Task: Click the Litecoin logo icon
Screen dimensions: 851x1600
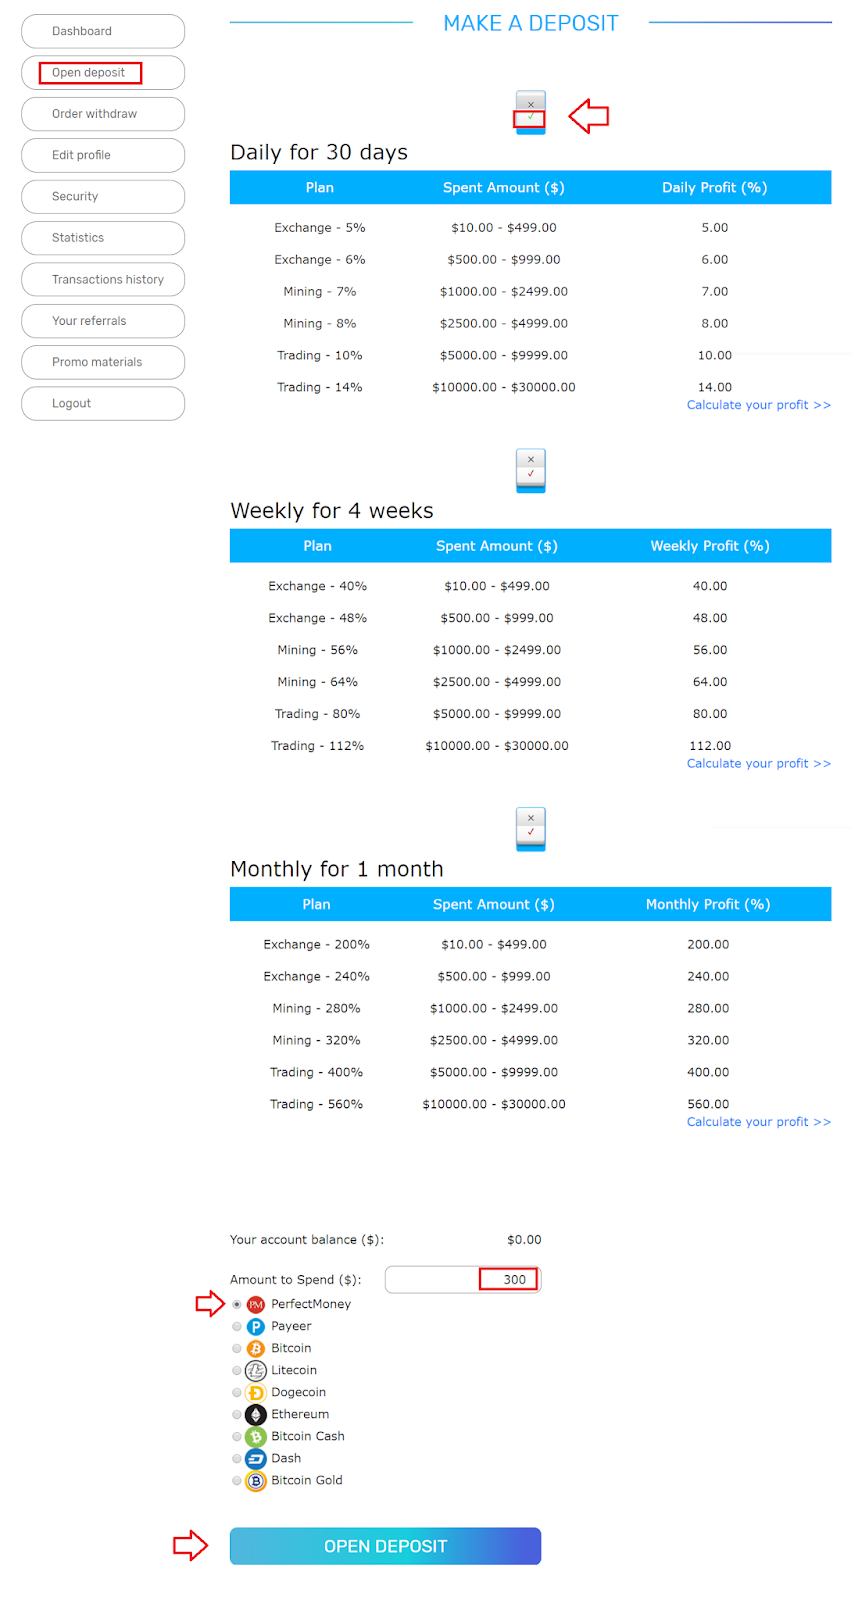Action: point(256,1370)
